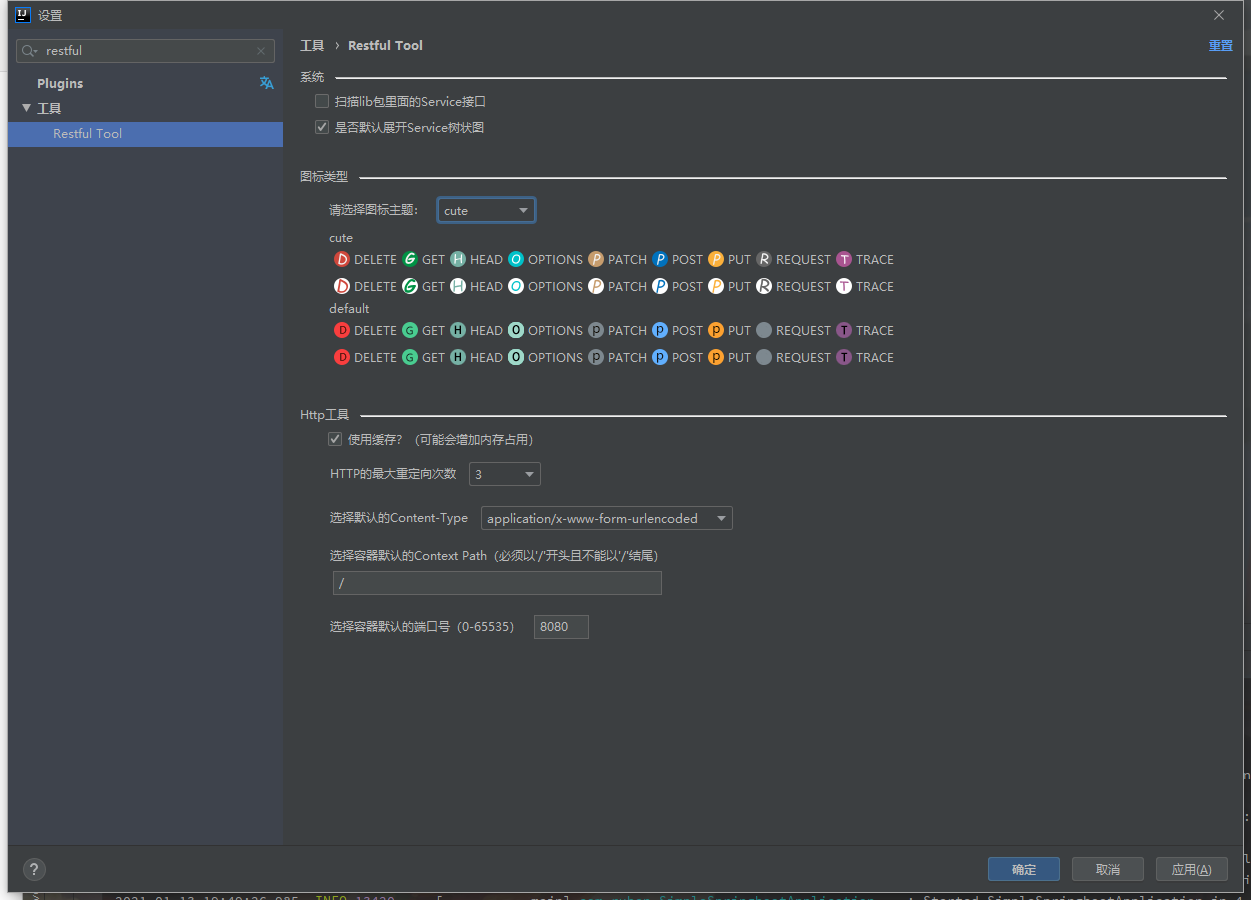1251x900 pixels.
Task: Clear the search field with the X icon
Action: (x=261, y=51)
